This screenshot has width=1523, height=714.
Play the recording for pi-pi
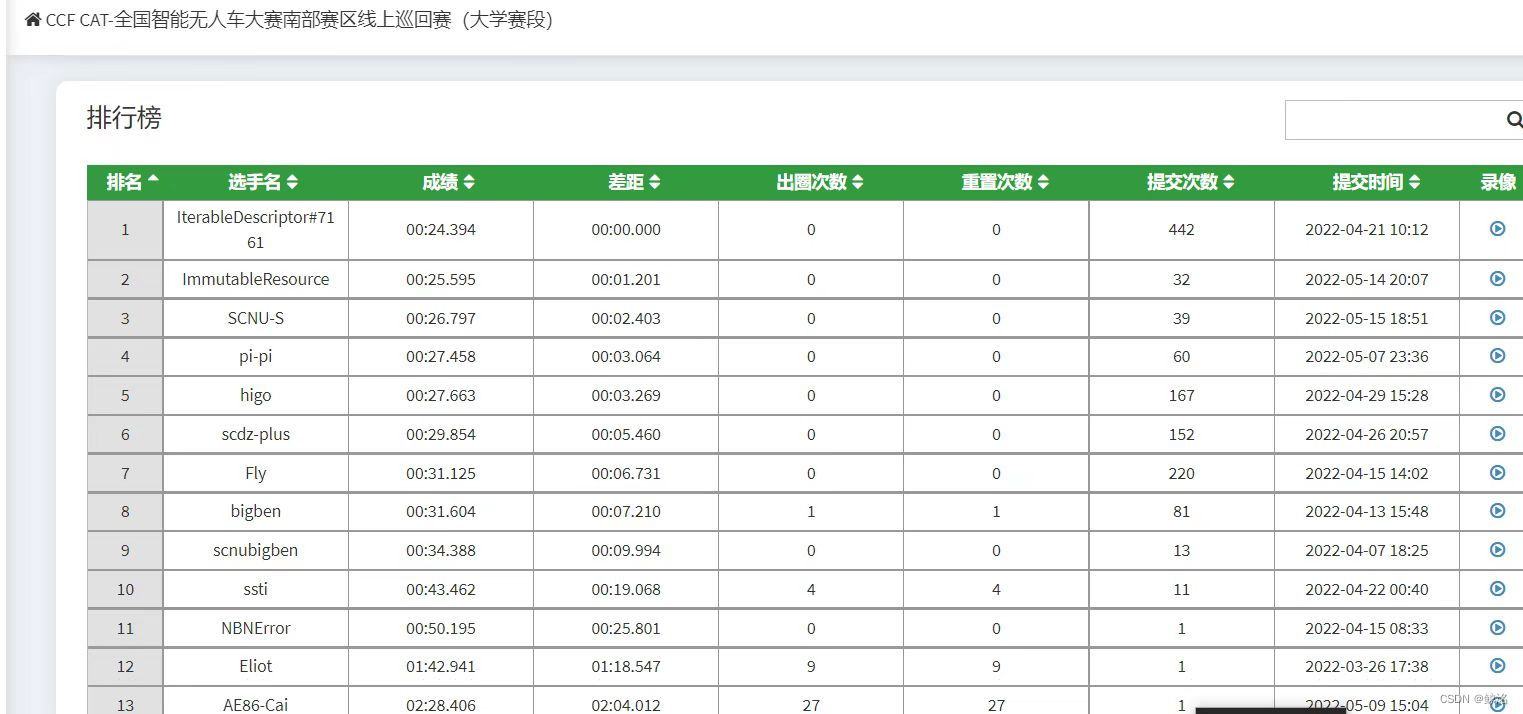pos(1497,355)
